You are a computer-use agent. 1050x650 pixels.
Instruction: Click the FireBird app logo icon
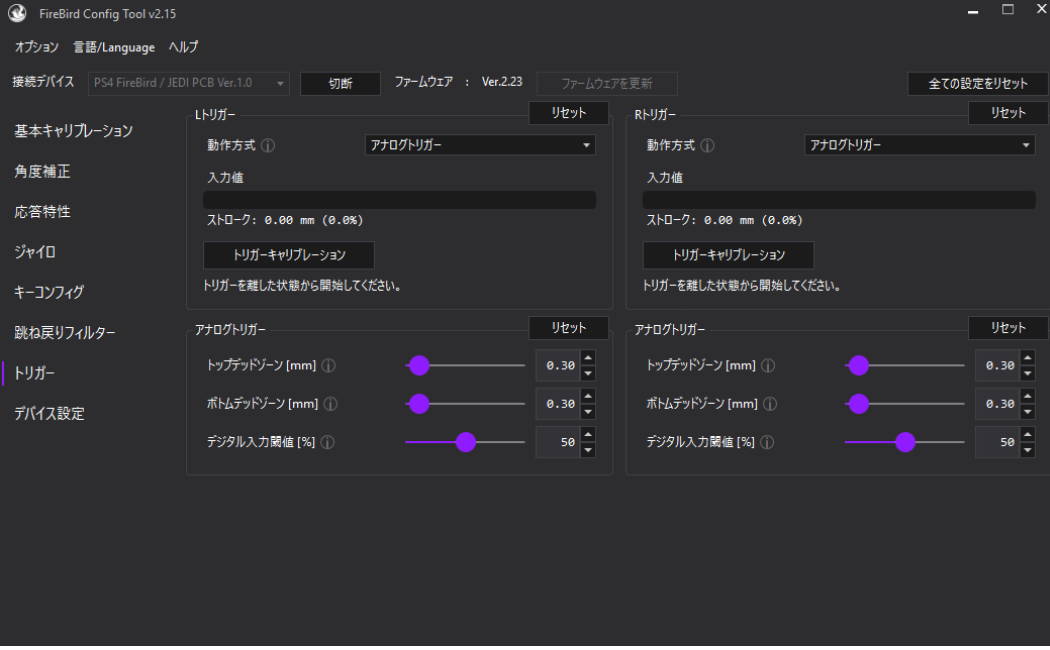coord(17,13)
